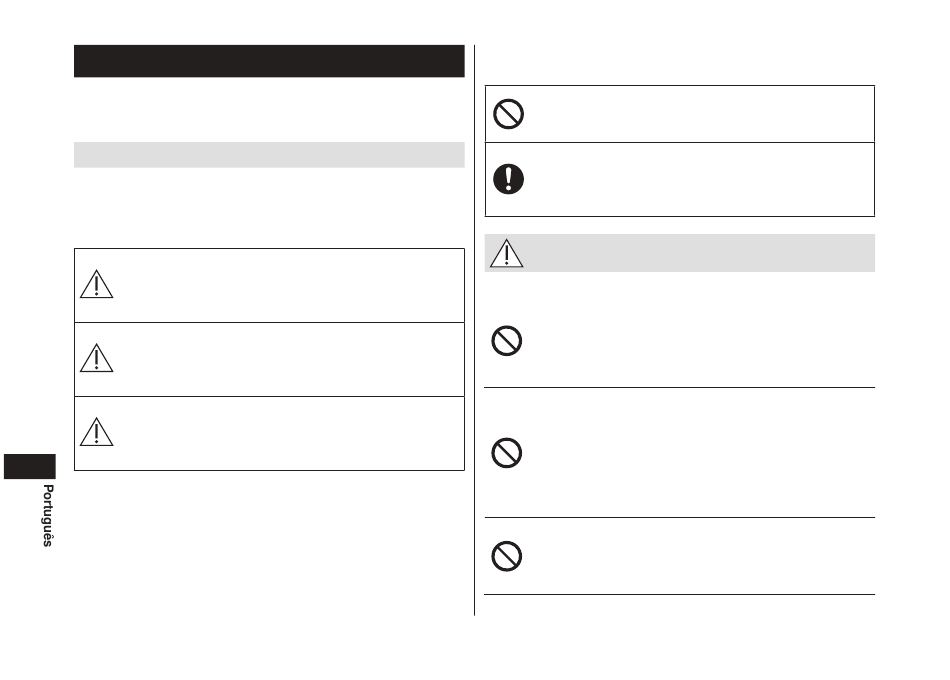
Task: Select the solid black exclamation mandatory icon
Action: click(508, 179)
